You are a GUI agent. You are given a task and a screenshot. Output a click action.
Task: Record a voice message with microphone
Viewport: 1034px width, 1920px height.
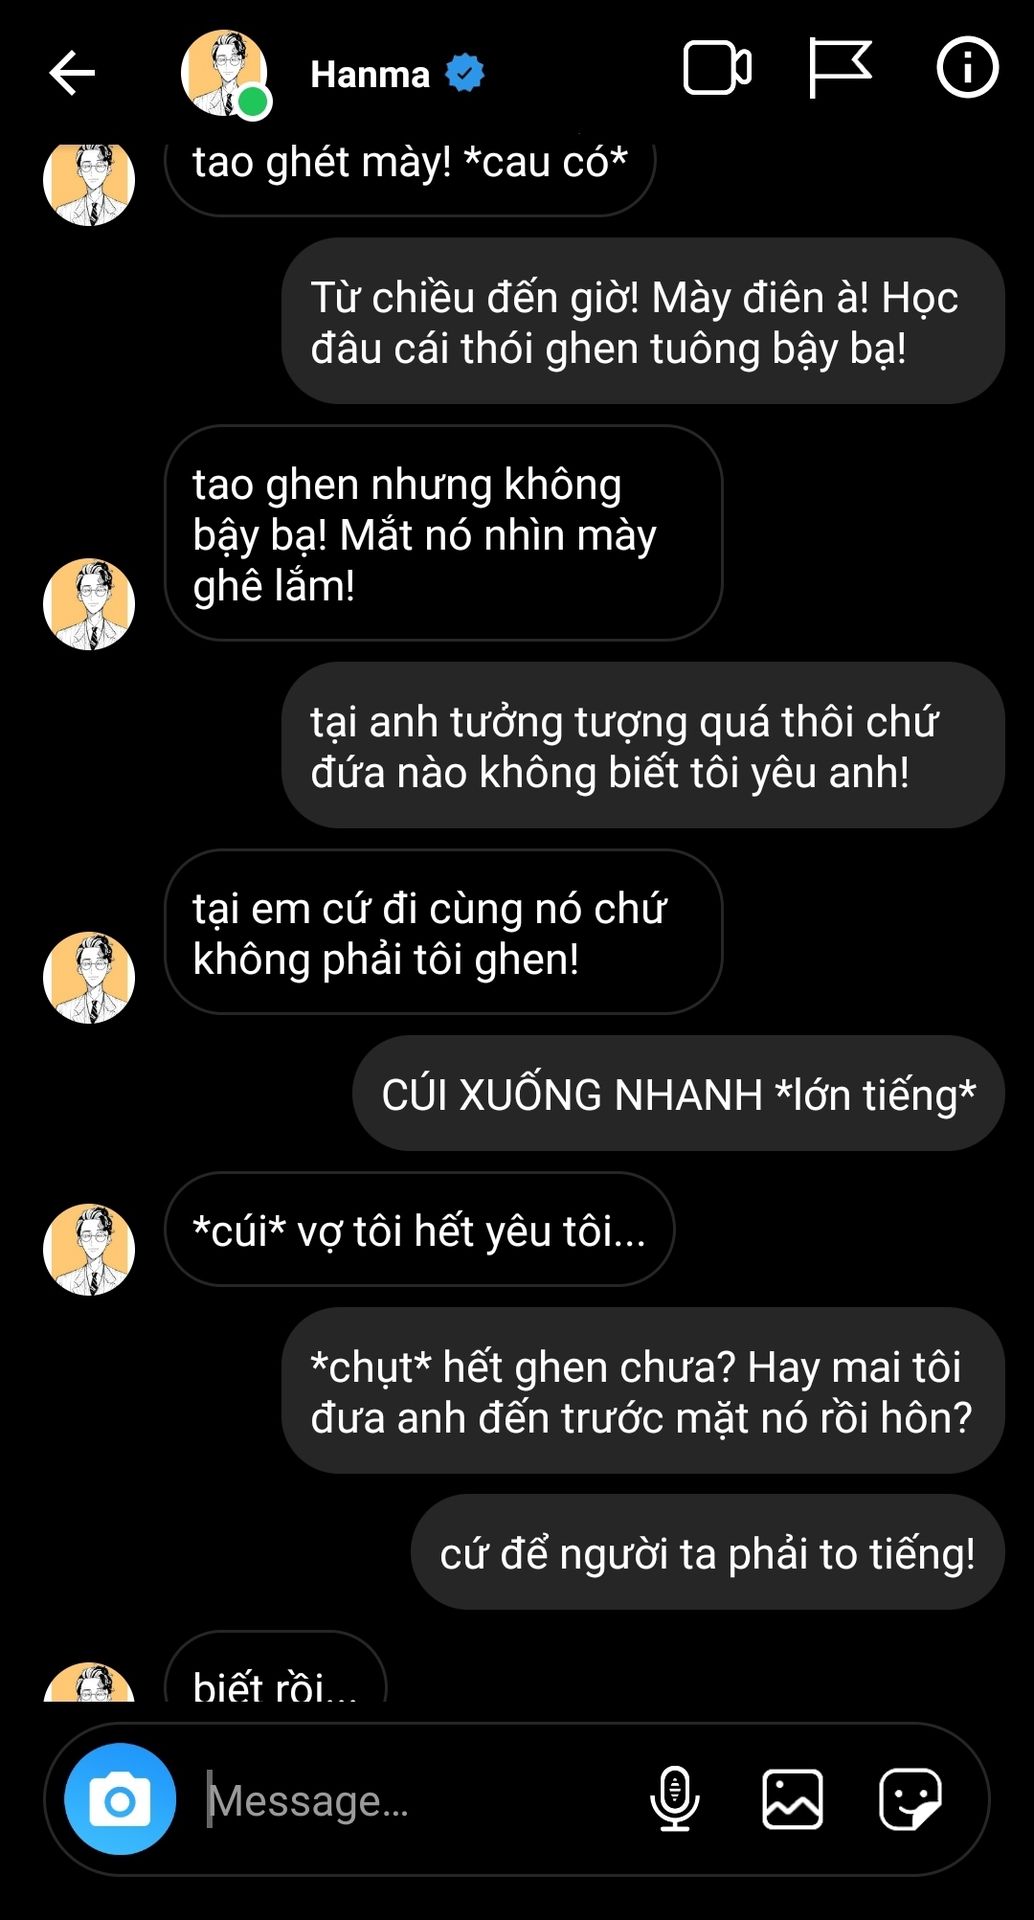click(675, 1798)
